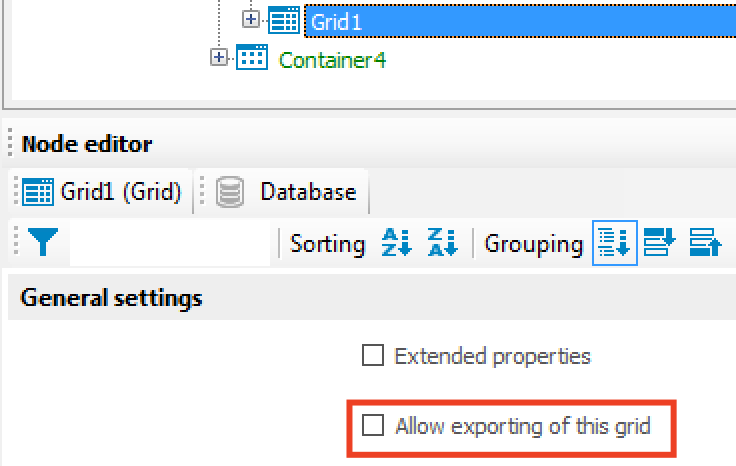Expand all groups icon with down arrow
This screenshot has width=736, height=466.
pyautogui.click(x=659, y=243)
